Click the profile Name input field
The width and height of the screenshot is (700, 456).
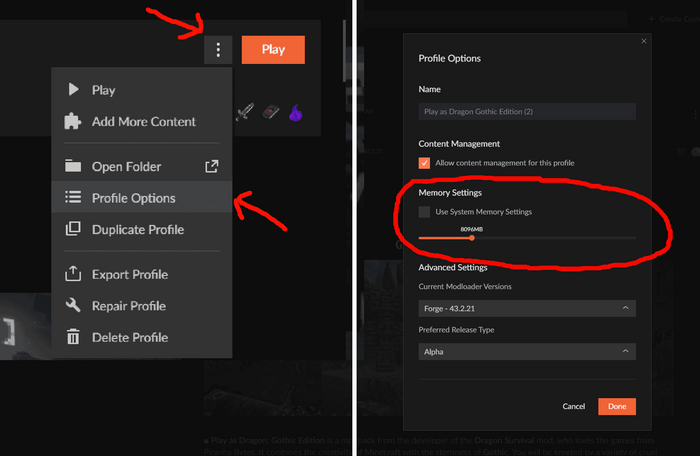(527, 112)
